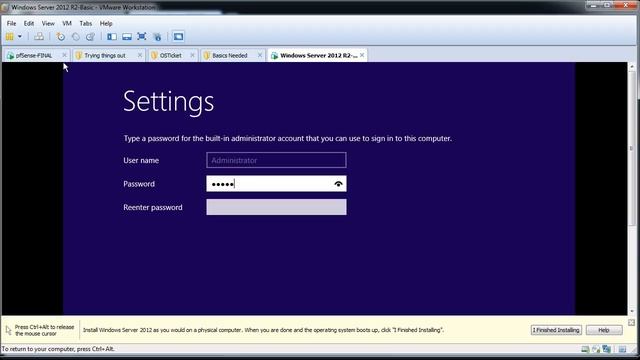This screenshot has height=360, width=640.
Task: Open the power options dropdown arrow
Action: tap(20, 37)
